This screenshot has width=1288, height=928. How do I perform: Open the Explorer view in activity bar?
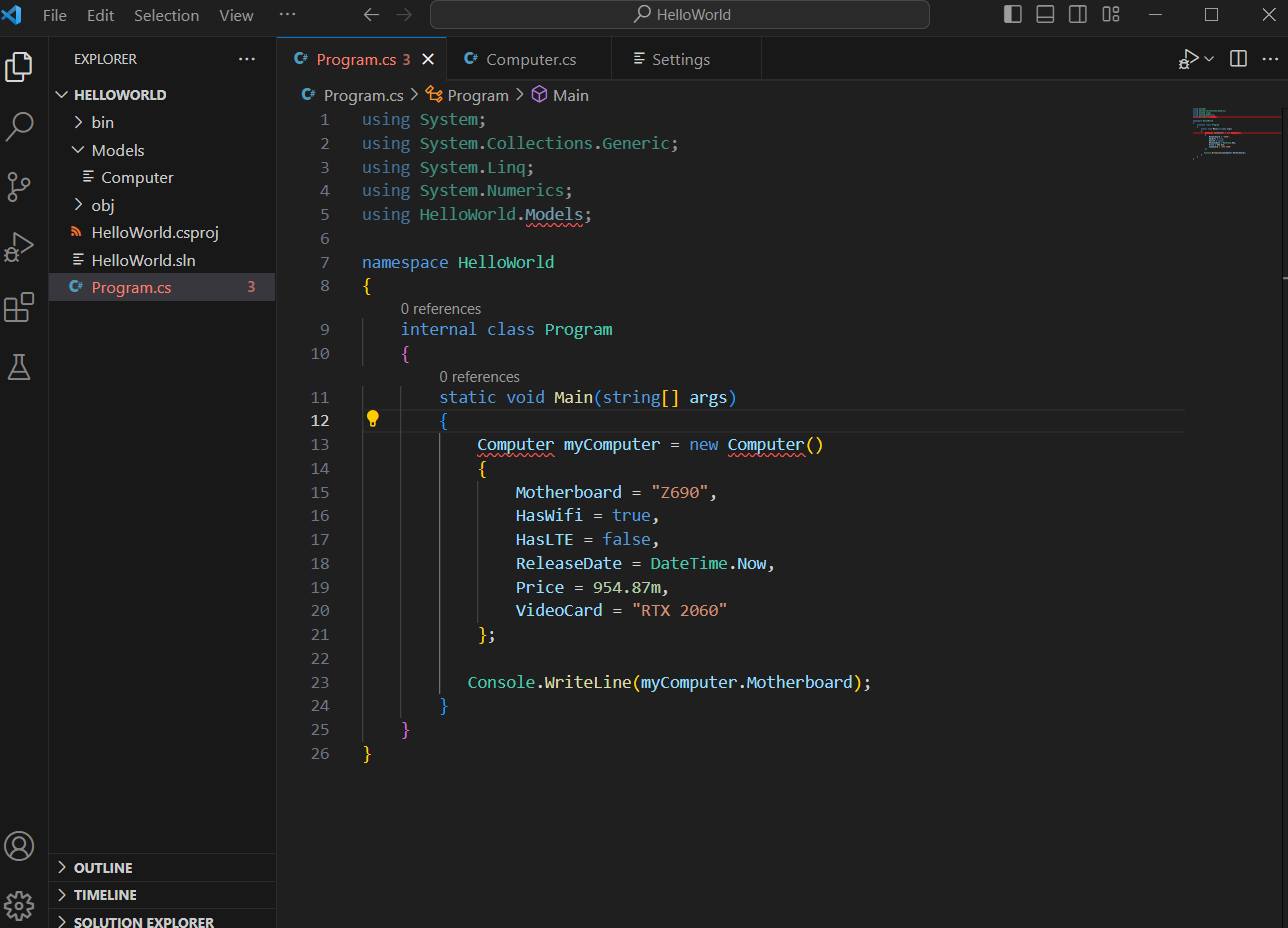point(19,67)
